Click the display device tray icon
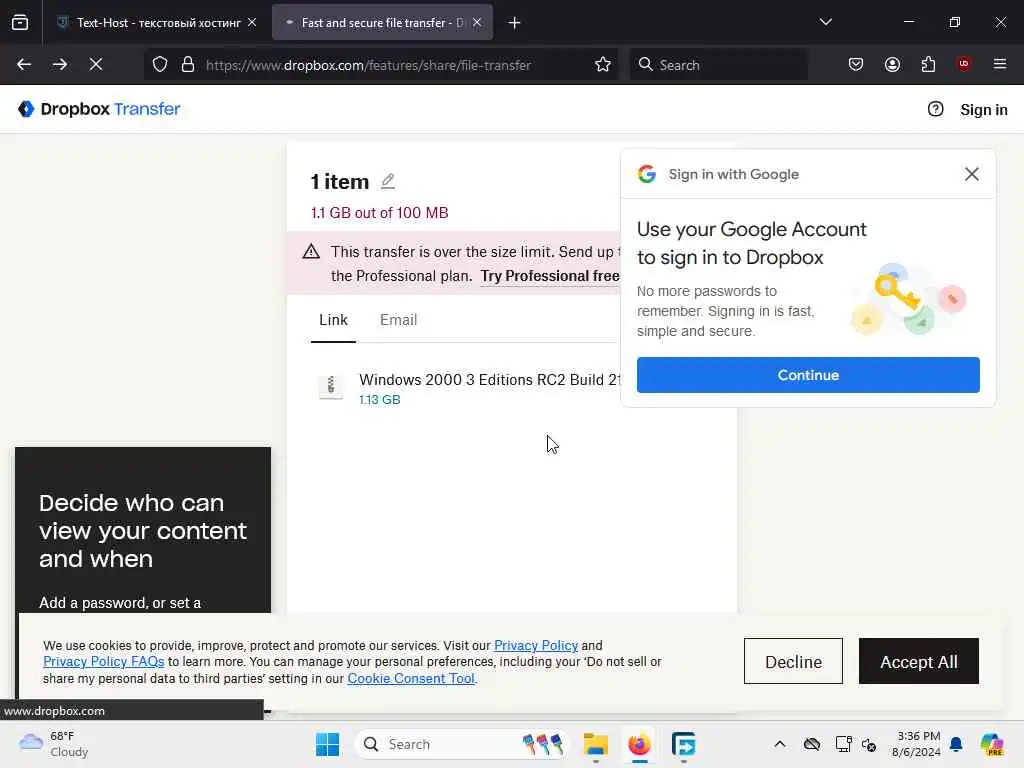1024x768 pixels. point(843,744)
